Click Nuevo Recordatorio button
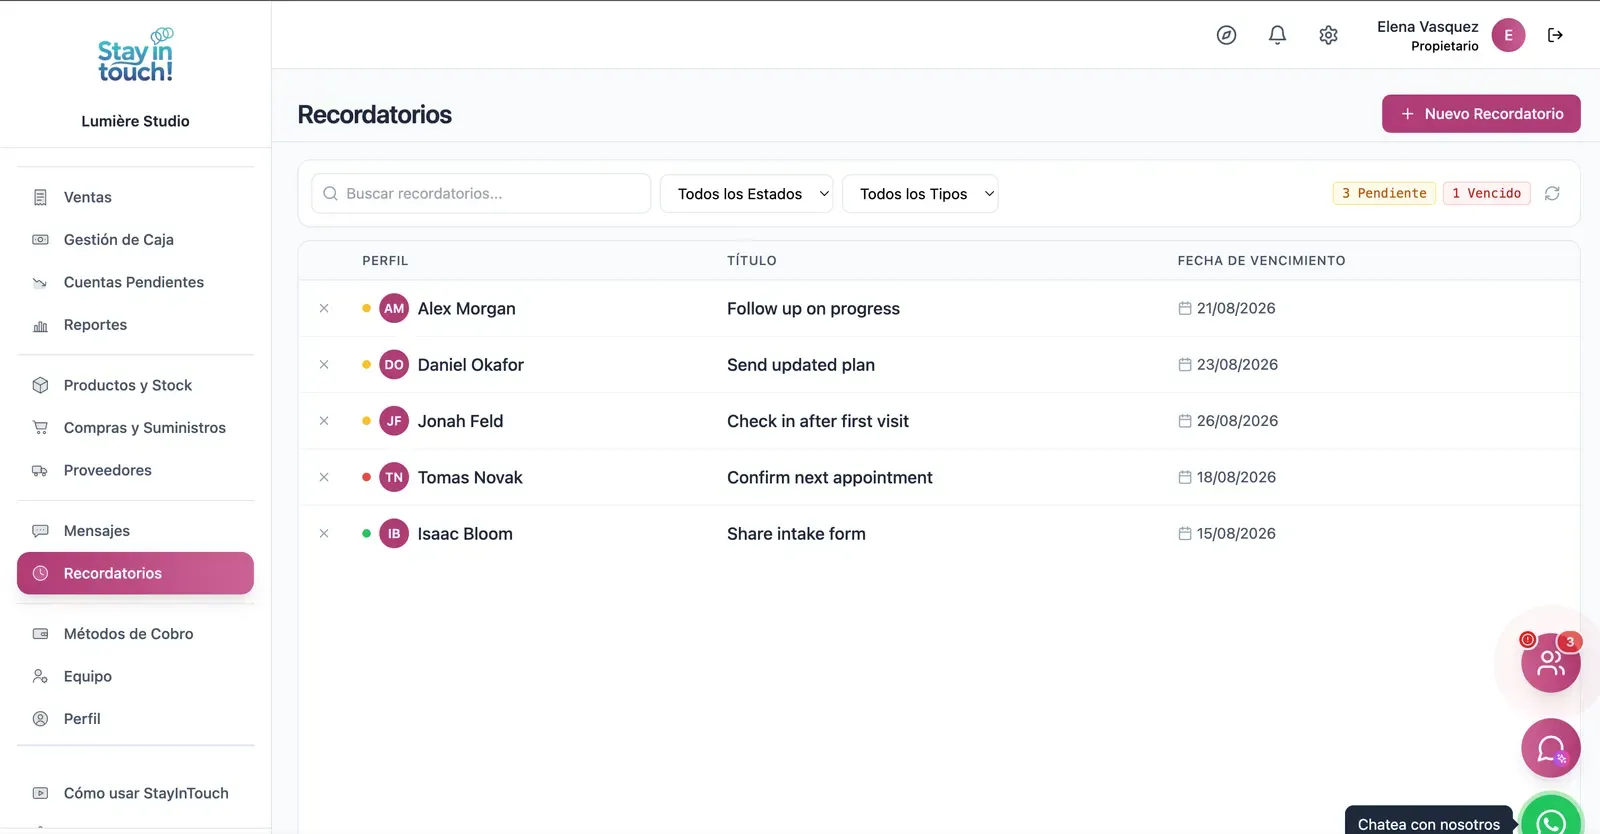The height and width of the screenshot is (834, 1600). (1481, 114)
